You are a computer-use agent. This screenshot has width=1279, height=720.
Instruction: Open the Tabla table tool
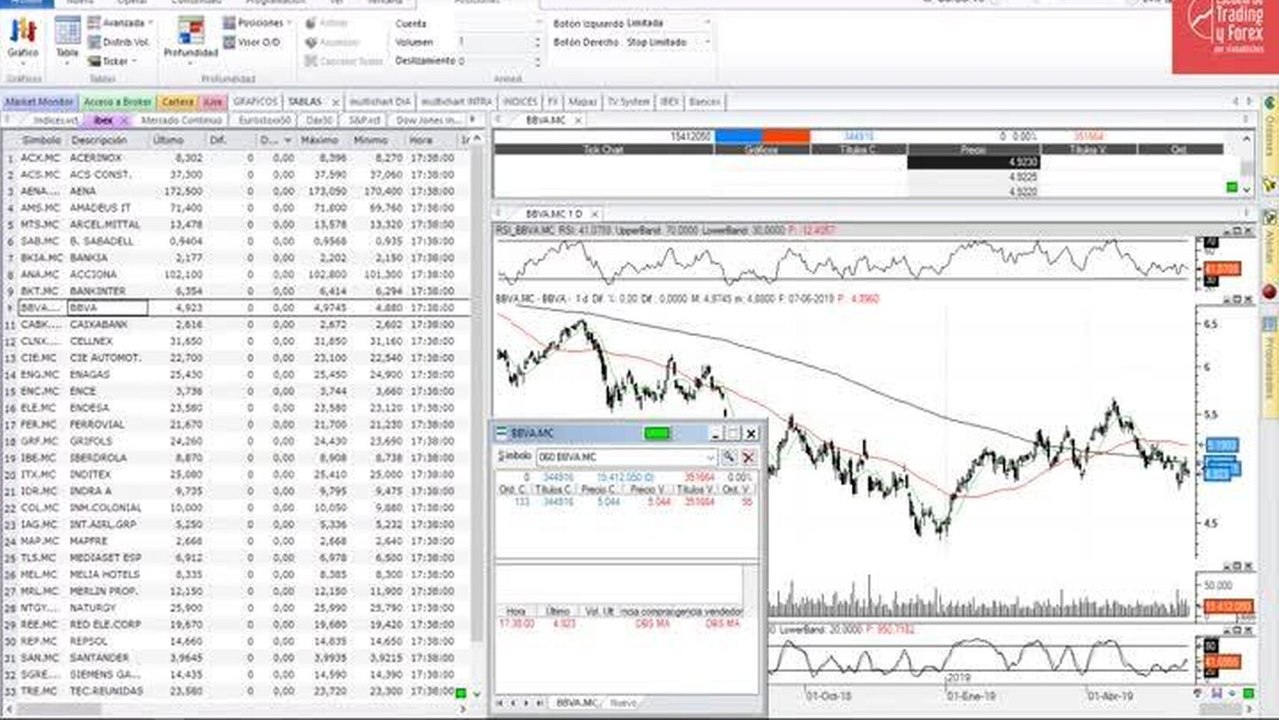67,39
